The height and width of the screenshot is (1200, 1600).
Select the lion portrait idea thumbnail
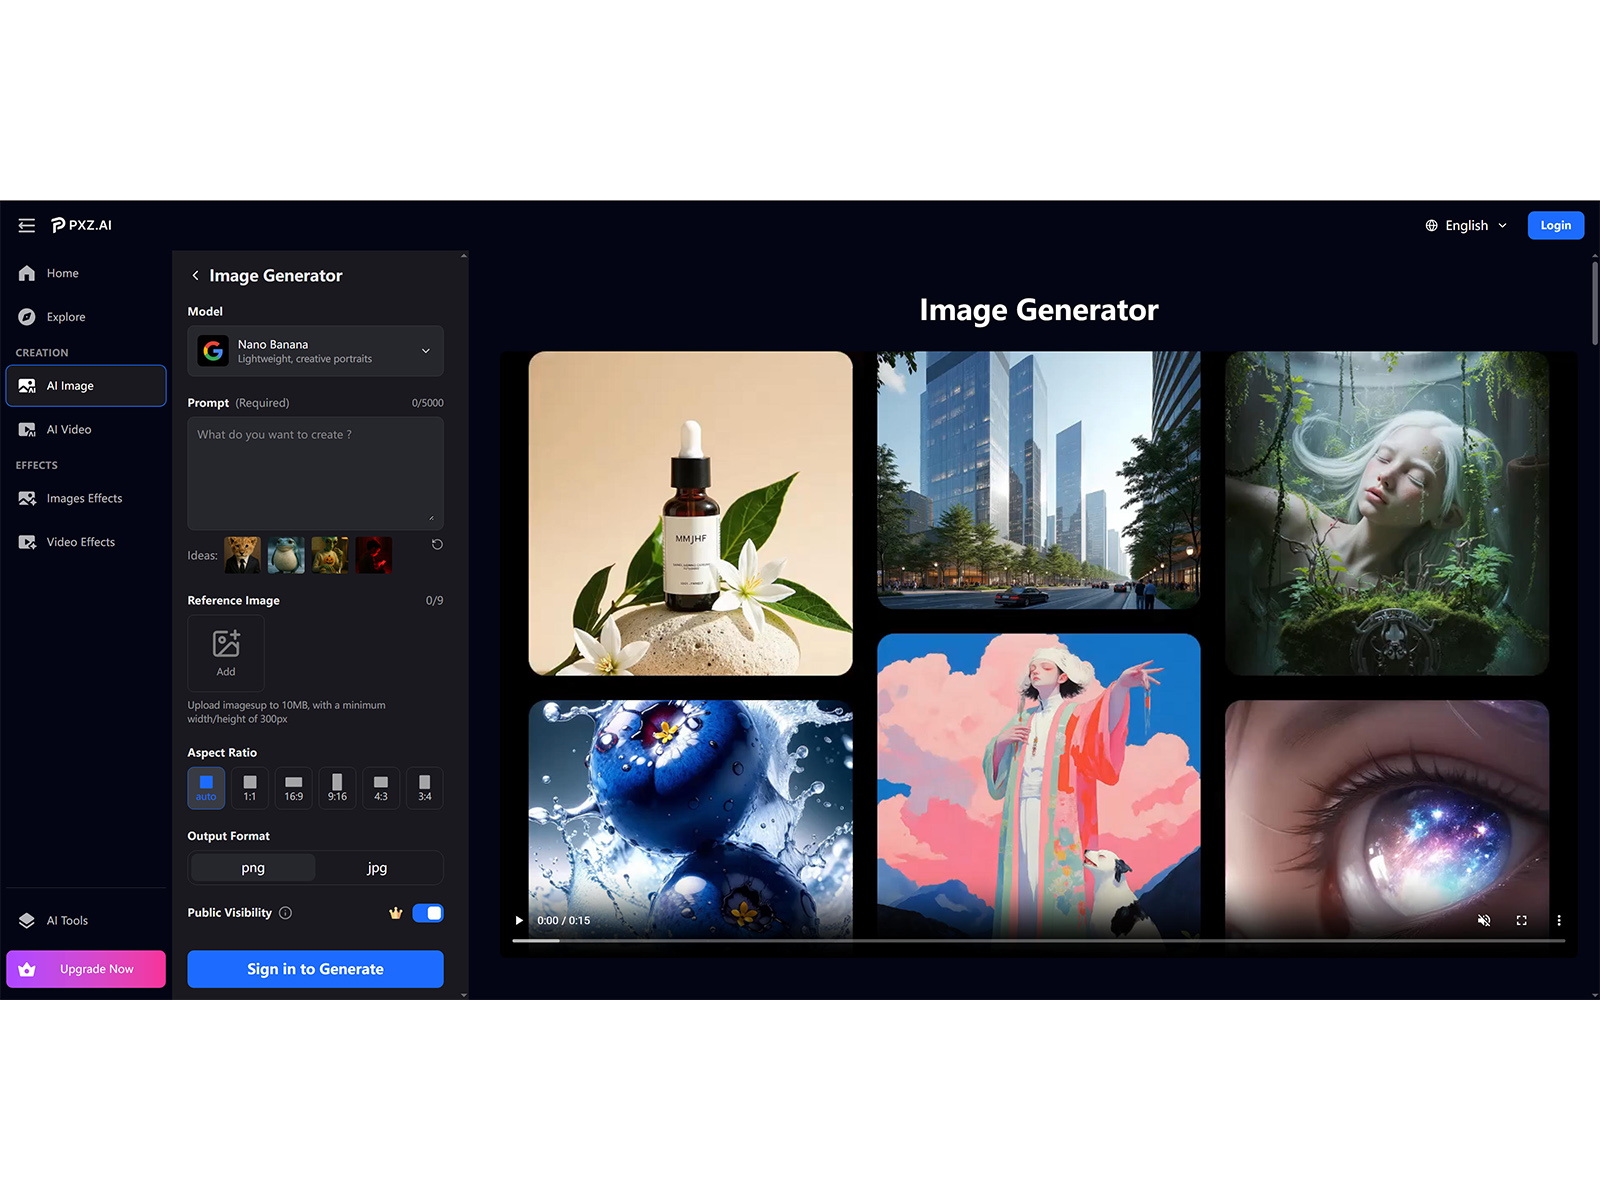[x=242, y=555]
